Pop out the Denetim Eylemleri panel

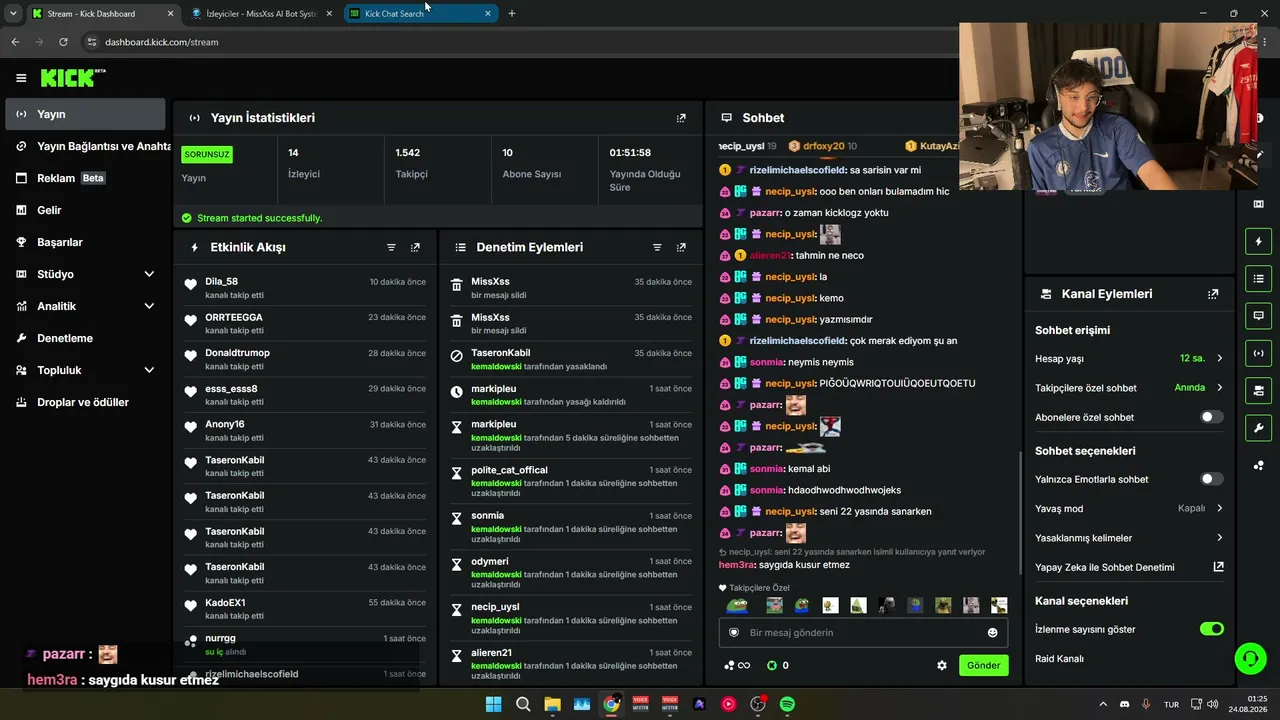tap(681, 247)
